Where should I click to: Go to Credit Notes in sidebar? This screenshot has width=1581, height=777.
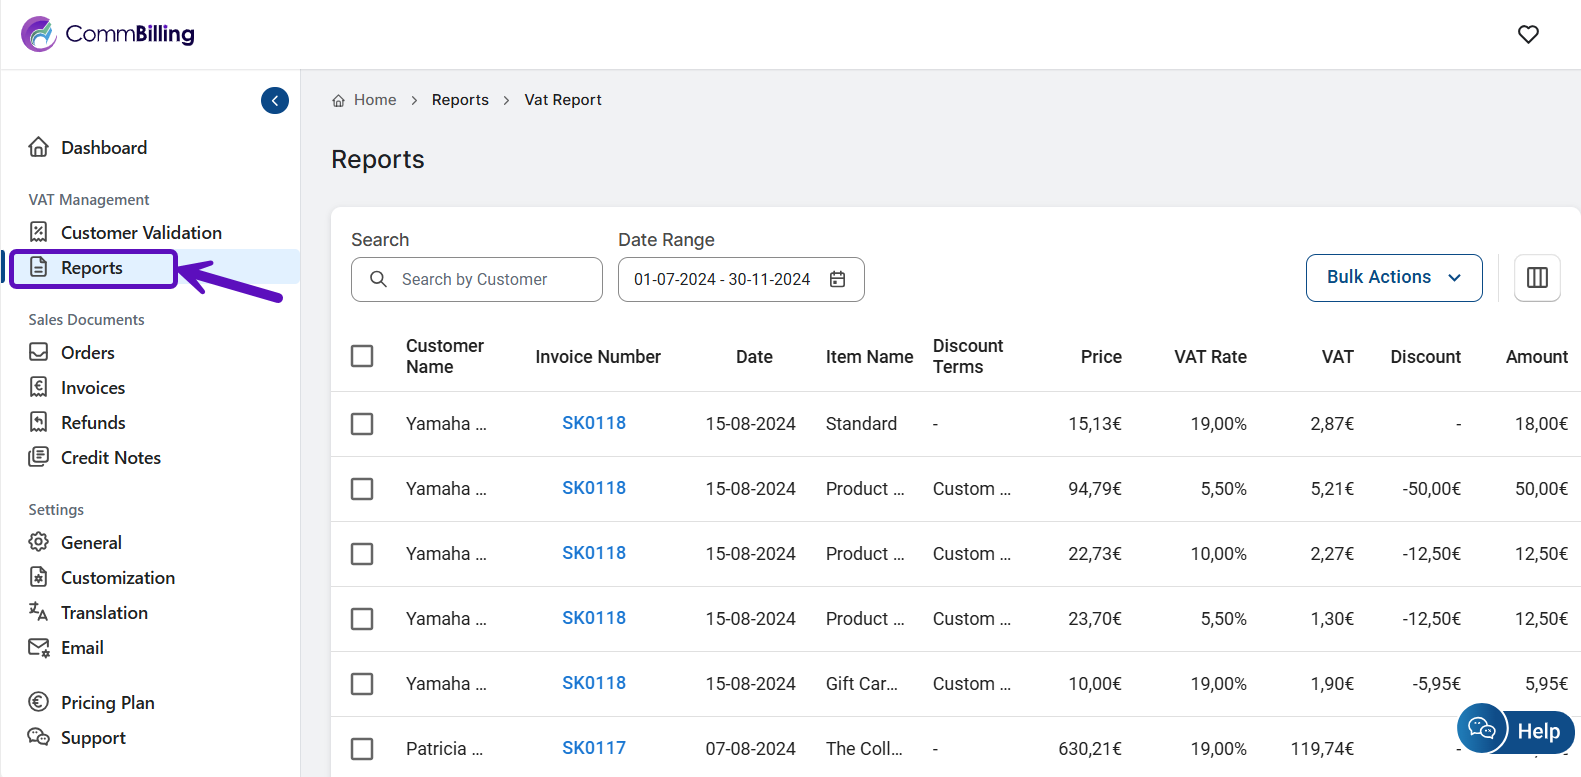click(x=110, y=458)
